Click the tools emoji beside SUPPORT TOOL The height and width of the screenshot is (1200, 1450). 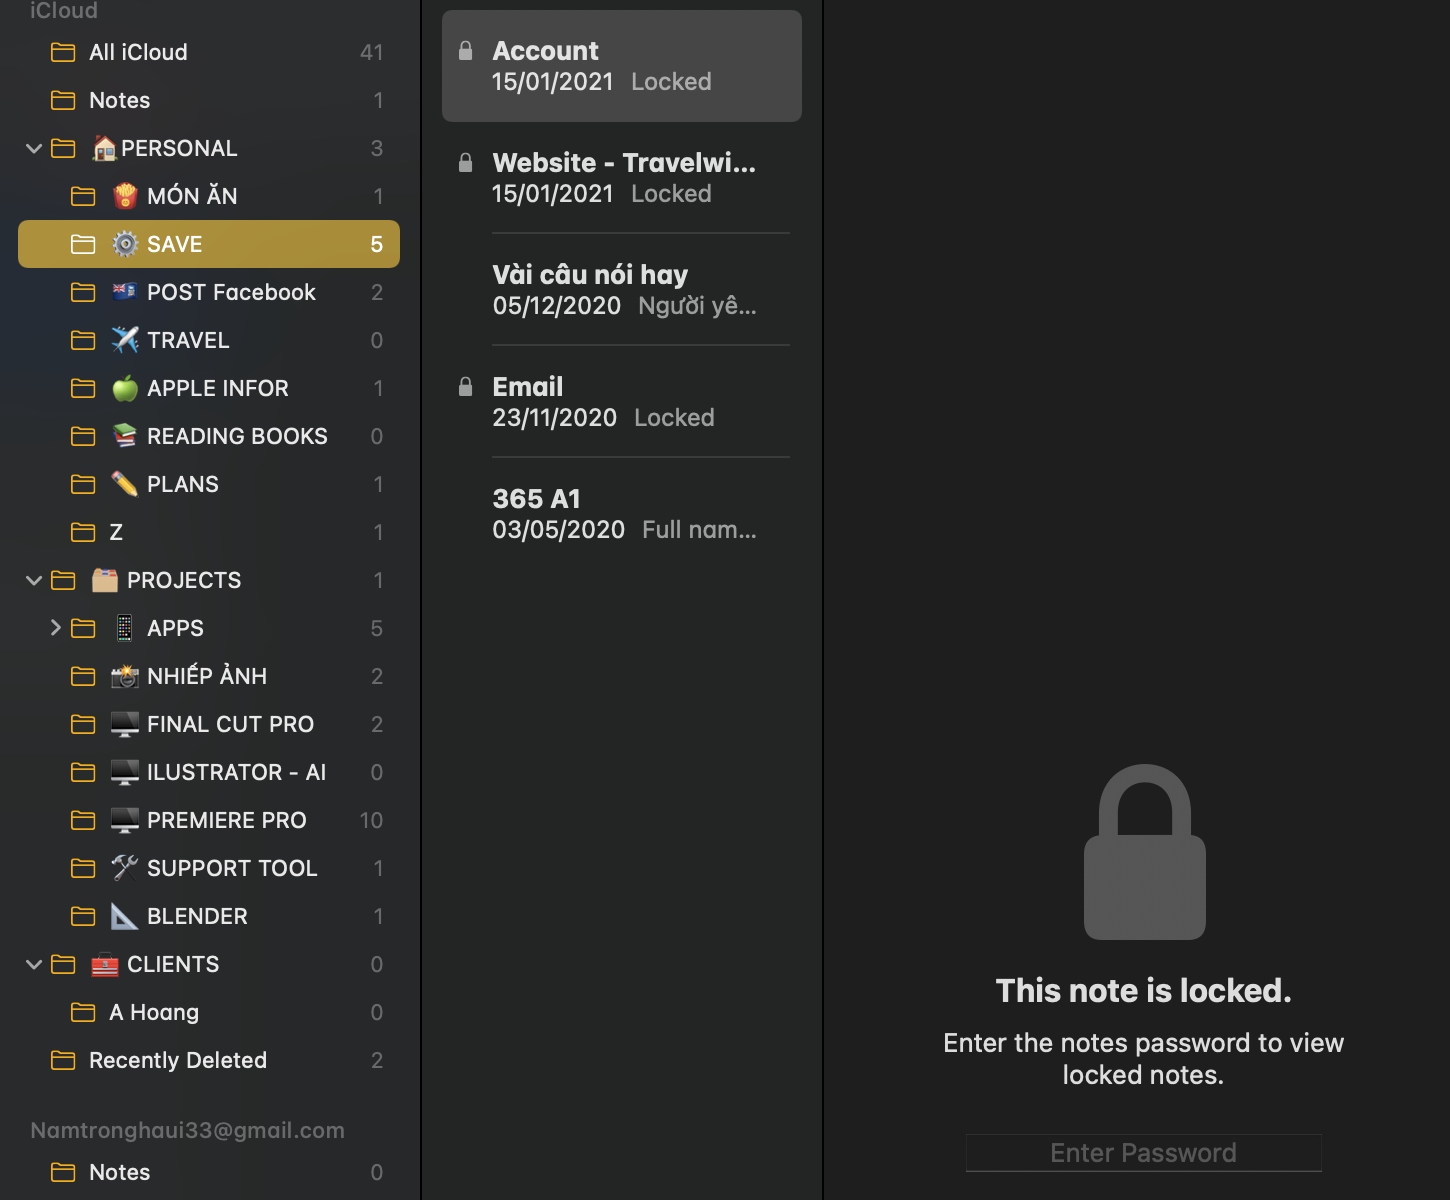coord(125,868)
